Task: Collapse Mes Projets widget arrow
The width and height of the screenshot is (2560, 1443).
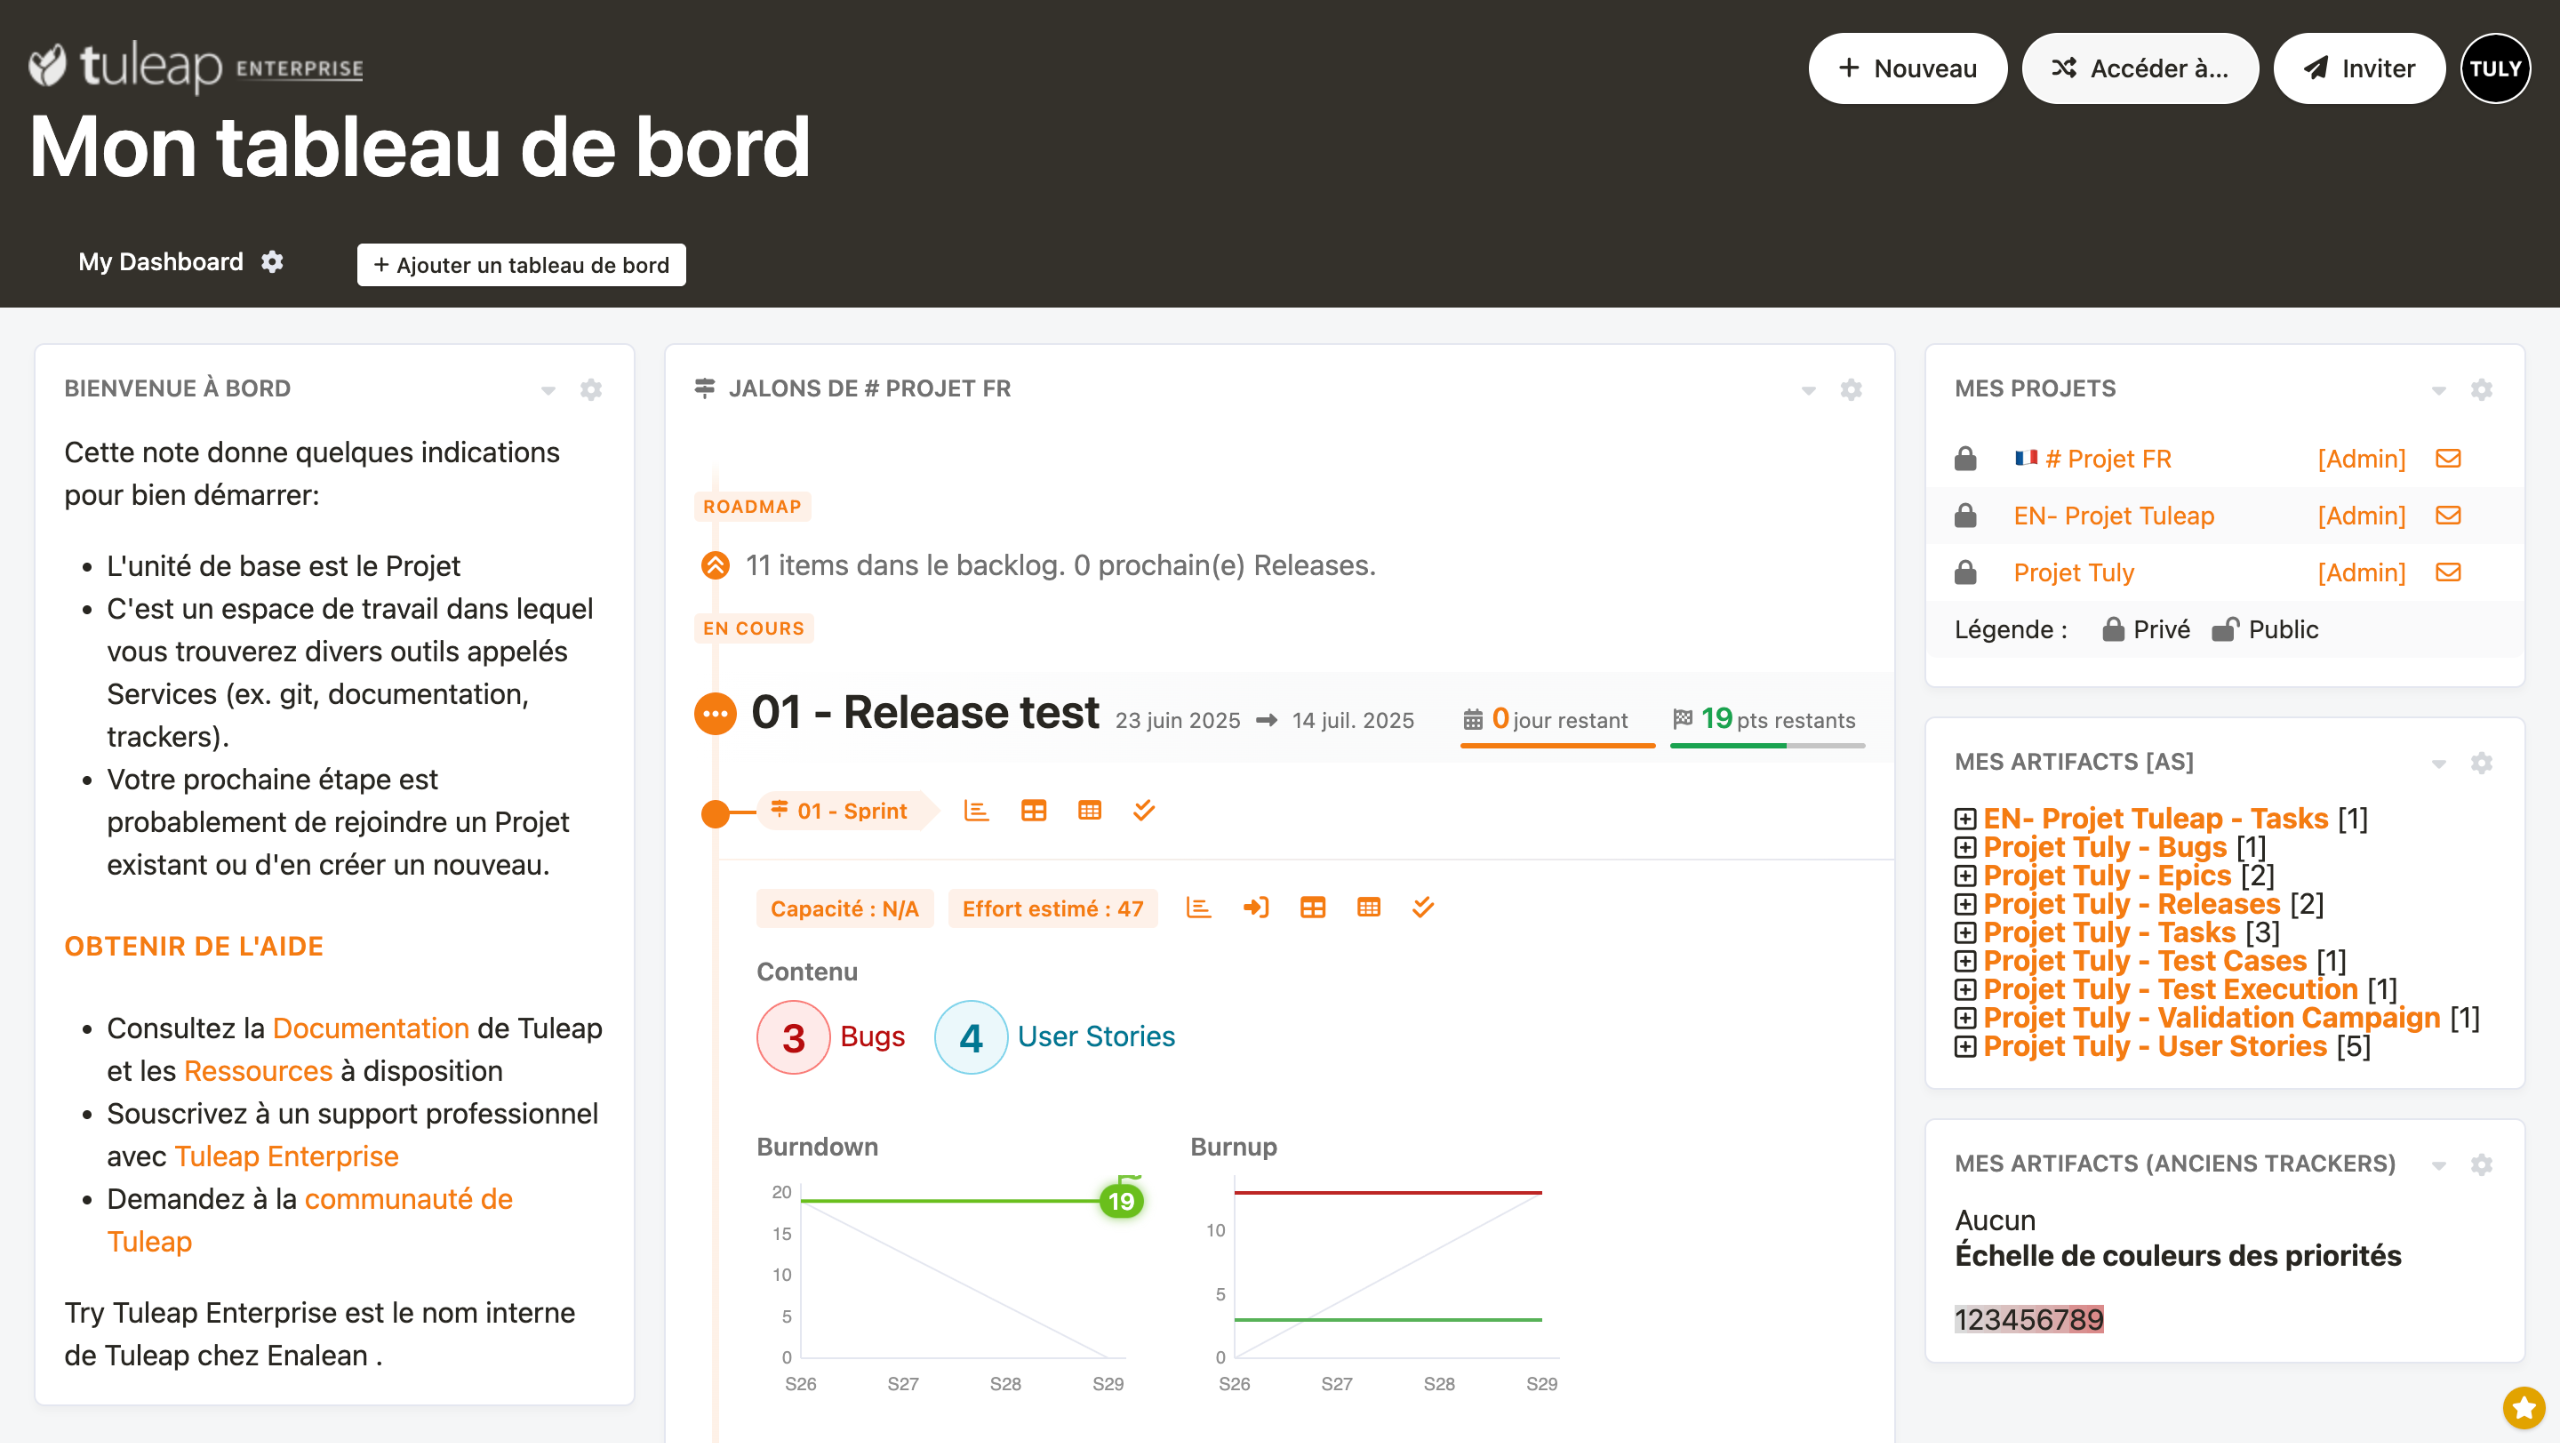Action: coord(2438,390)
